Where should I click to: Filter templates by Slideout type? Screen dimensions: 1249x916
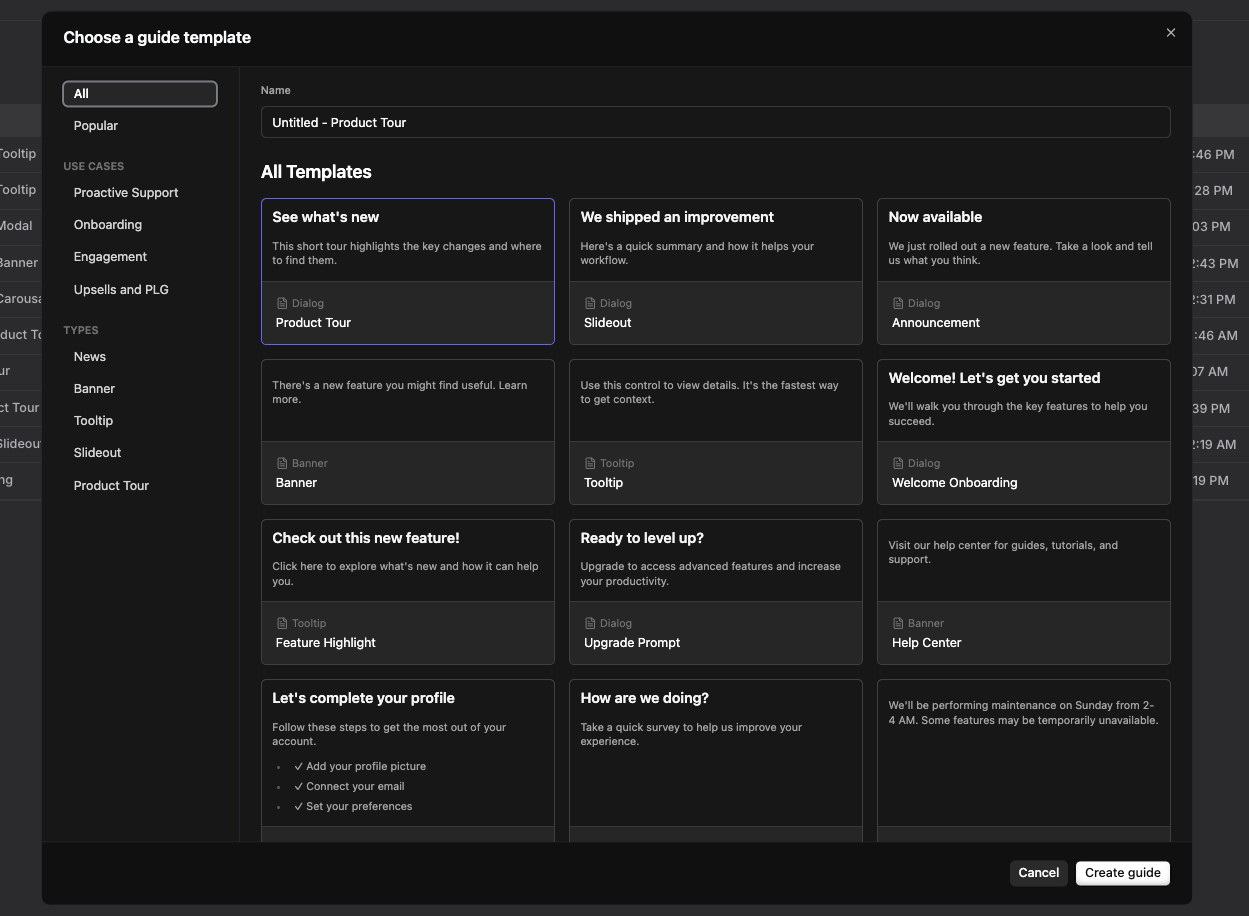(98, 453)
